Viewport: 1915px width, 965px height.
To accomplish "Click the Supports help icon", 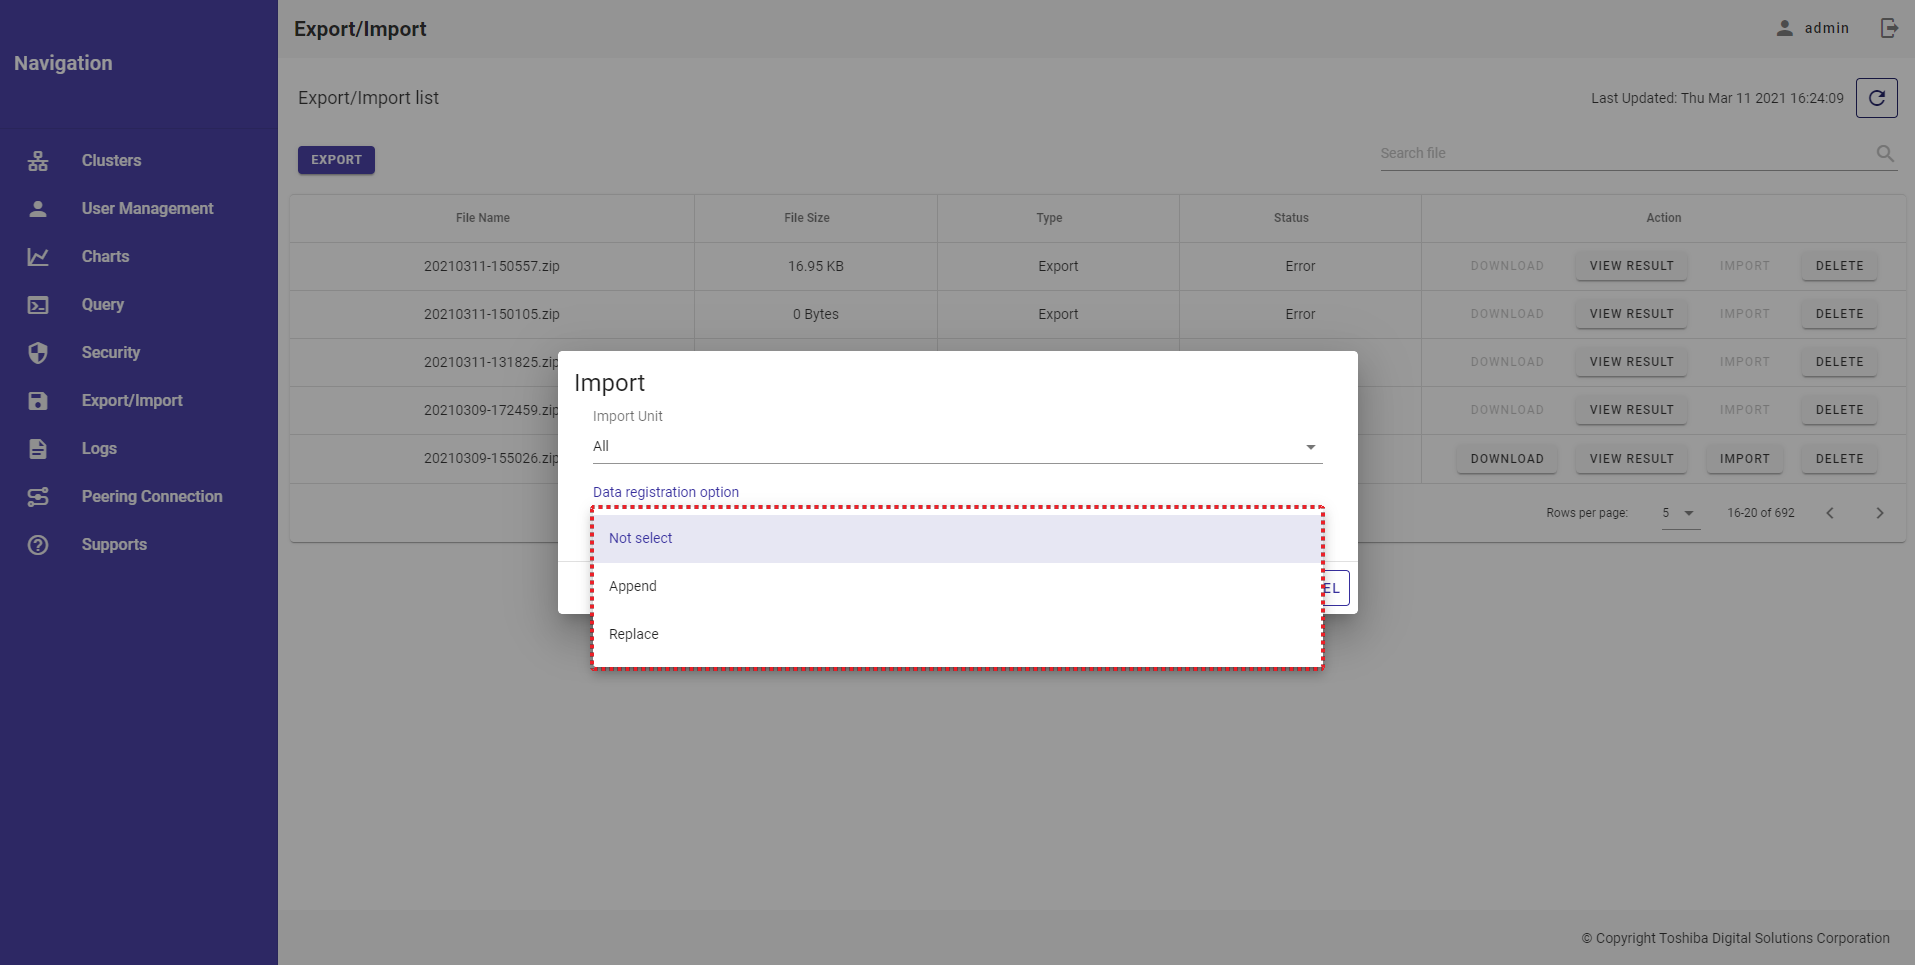I will click(x=38, y=545).
